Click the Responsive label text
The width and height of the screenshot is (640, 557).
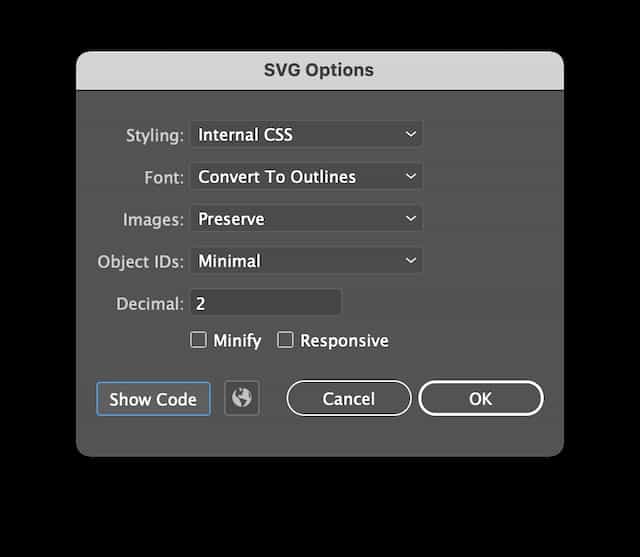pos(344,341)
